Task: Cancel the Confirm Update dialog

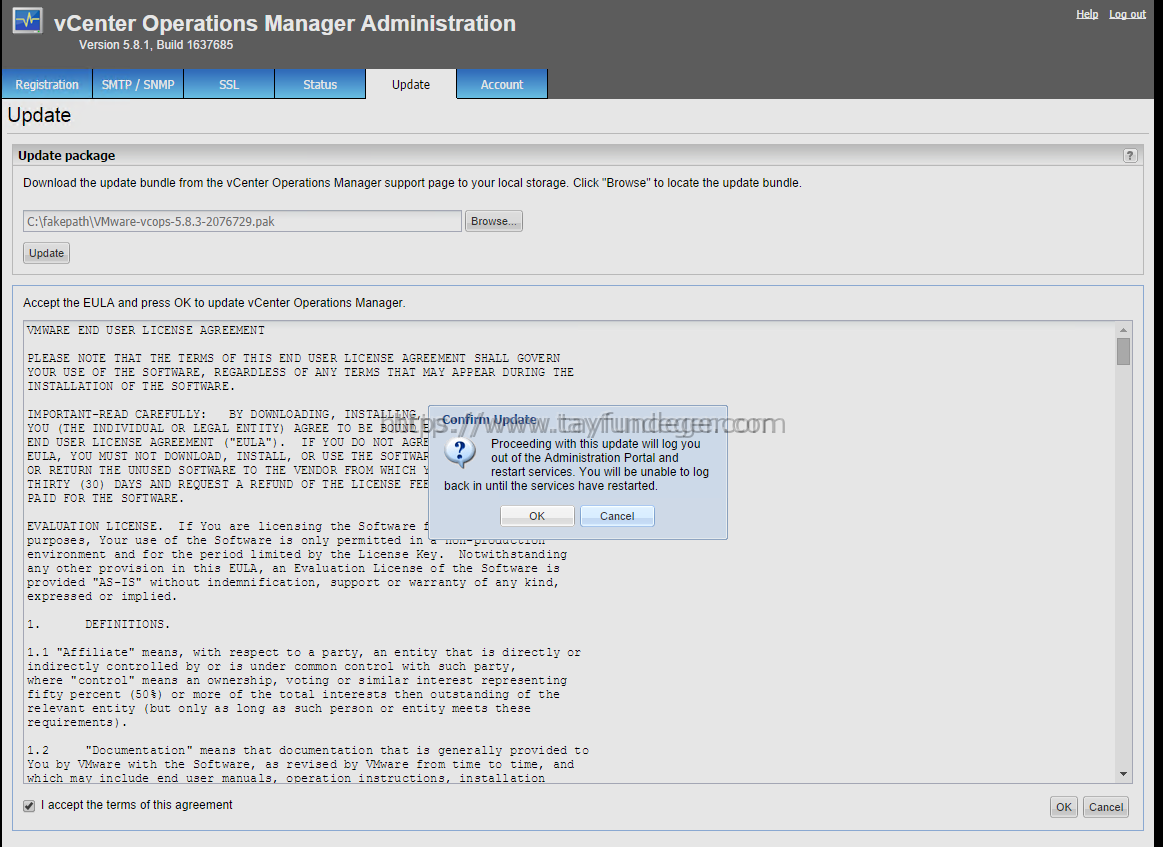Action: coord(617,516)
